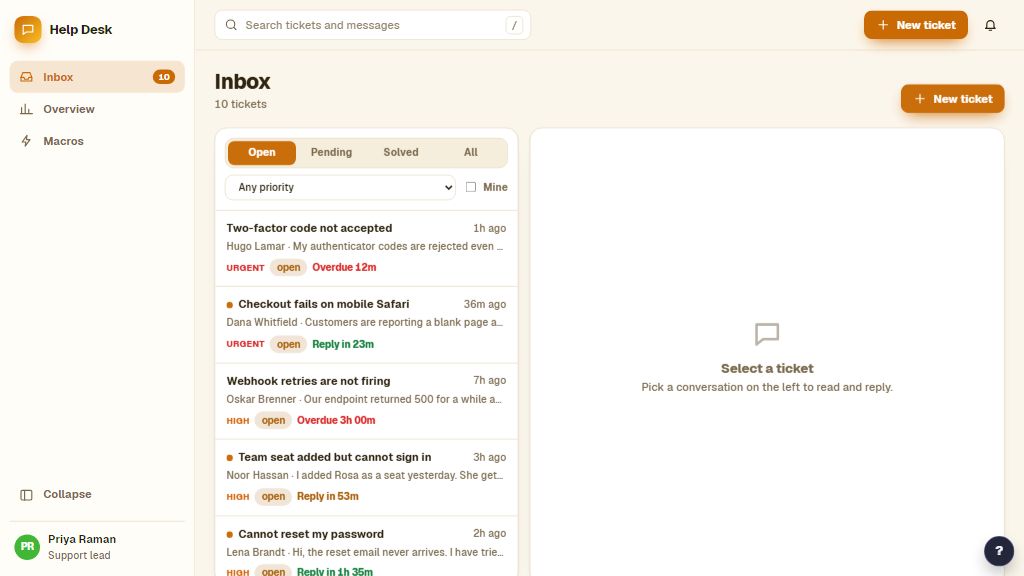
Task: Switch to the Pending tab
Action: tap(331, 152)
